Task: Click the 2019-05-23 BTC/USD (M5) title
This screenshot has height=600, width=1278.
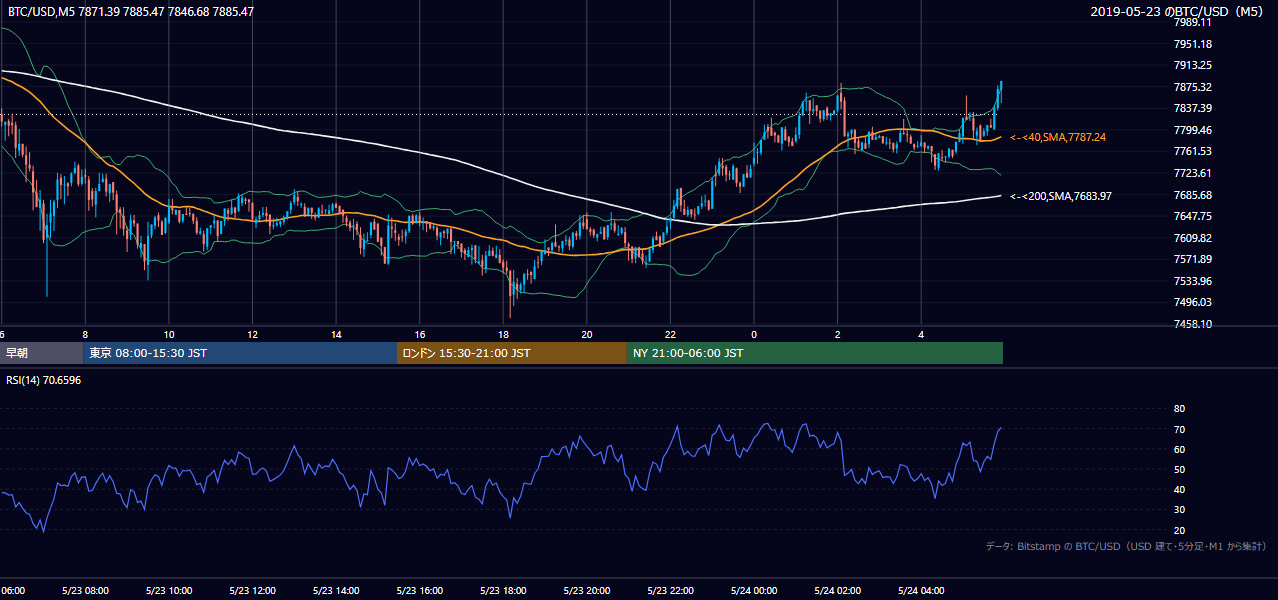Action: (1179, 11)
